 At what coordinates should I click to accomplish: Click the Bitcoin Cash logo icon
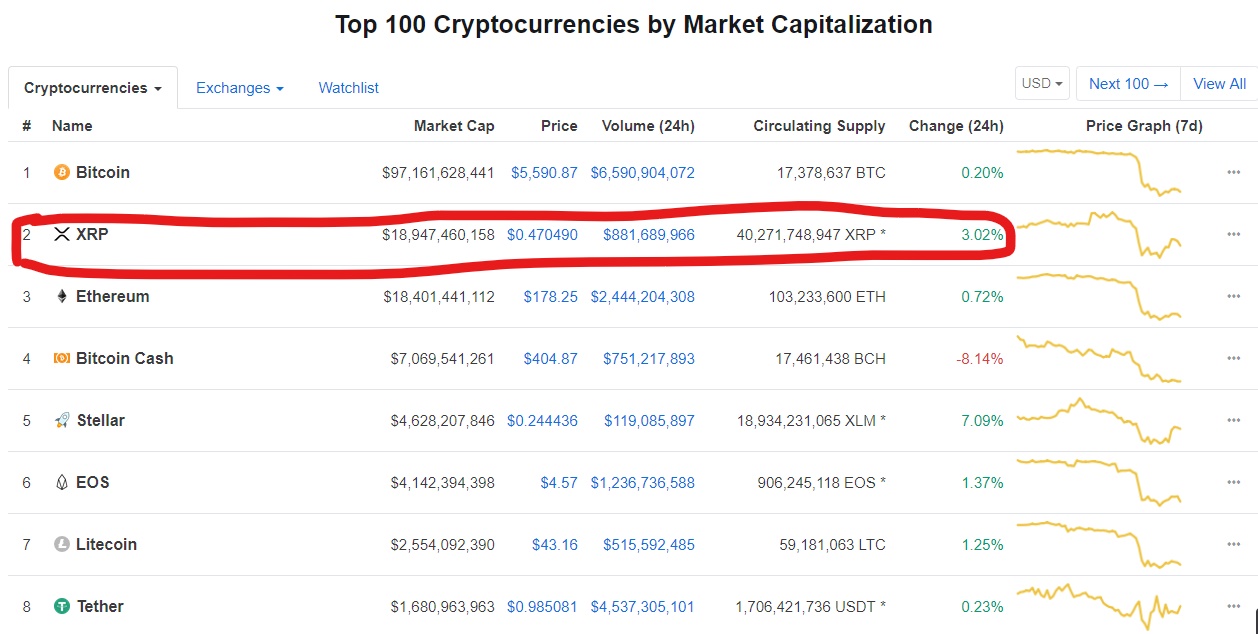click(61, 358)
